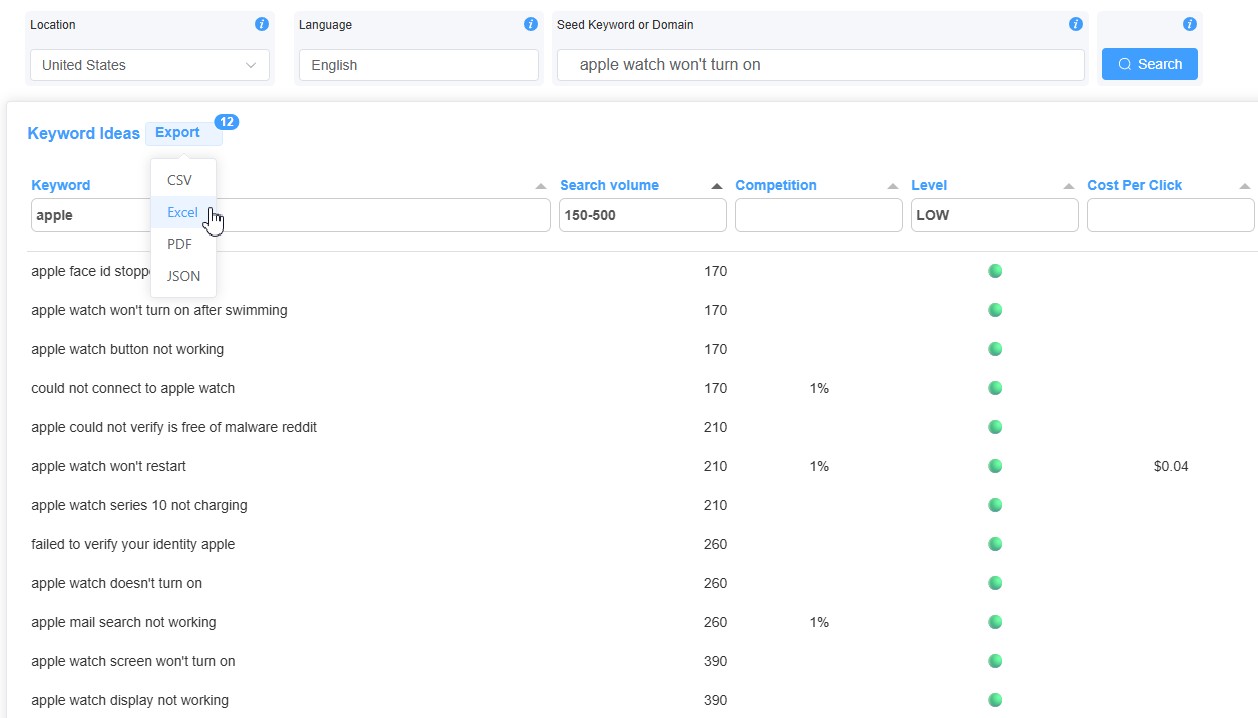Click the info icon beside Location
Screen dimensions: 1258x718
[x=261, y=24]
